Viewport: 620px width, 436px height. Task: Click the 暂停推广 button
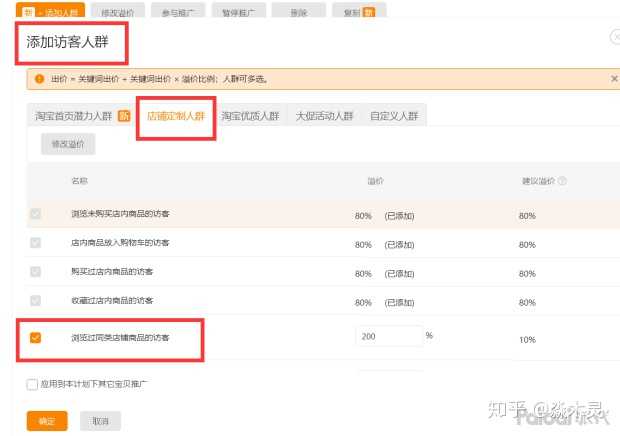238,11
